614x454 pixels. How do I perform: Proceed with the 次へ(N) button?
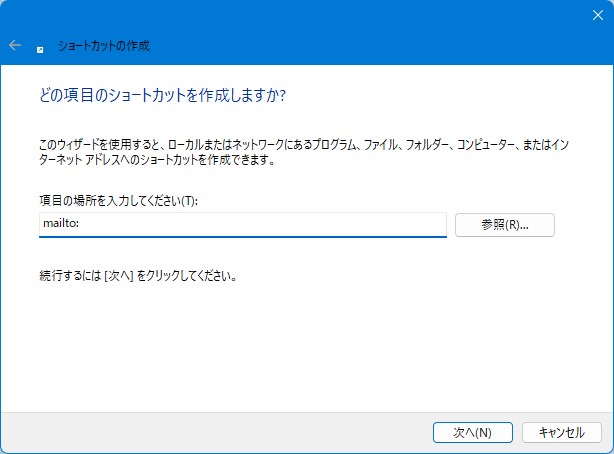tap(472, 432)
